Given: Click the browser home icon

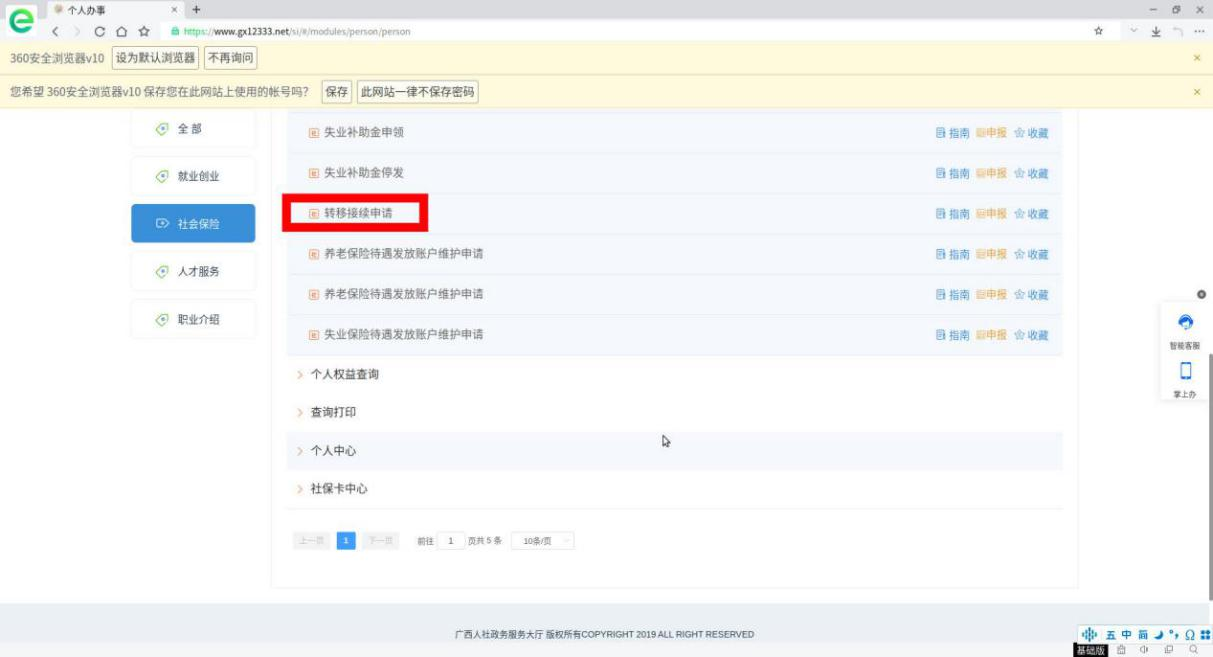Looking at the screenshot, I should (122, 31).
